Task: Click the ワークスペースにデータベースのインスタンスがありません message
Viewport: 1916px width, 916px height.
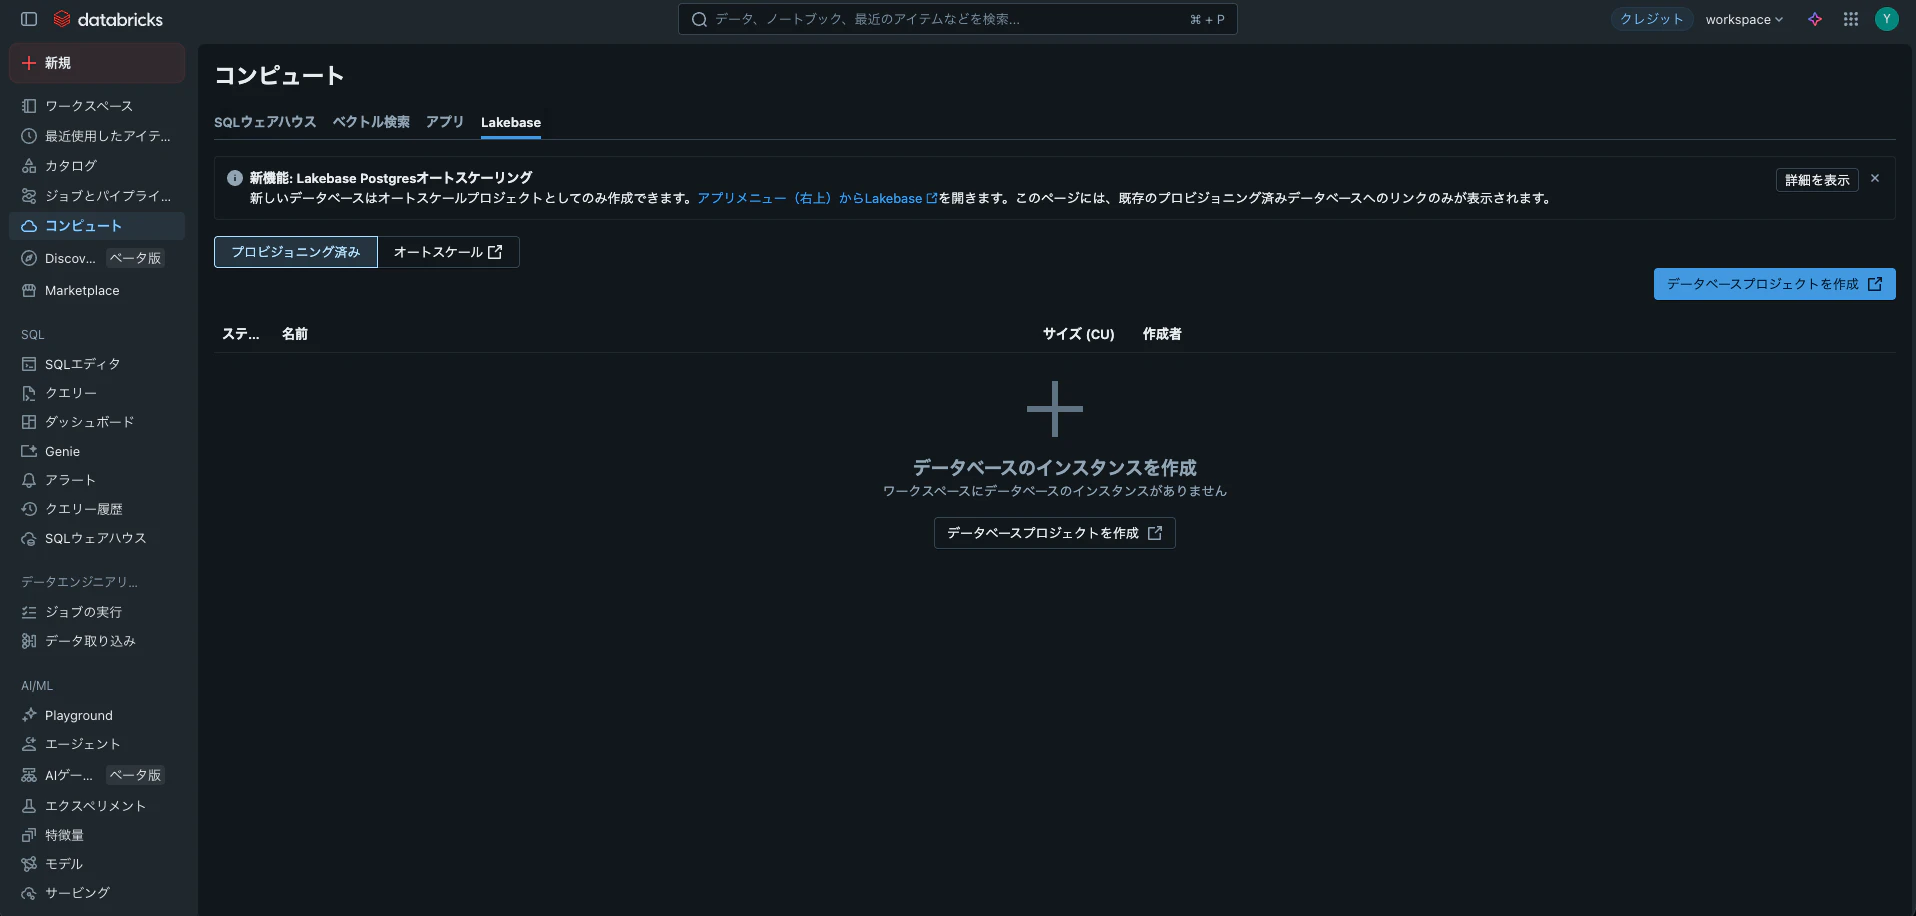Action: coord(1055,491)
